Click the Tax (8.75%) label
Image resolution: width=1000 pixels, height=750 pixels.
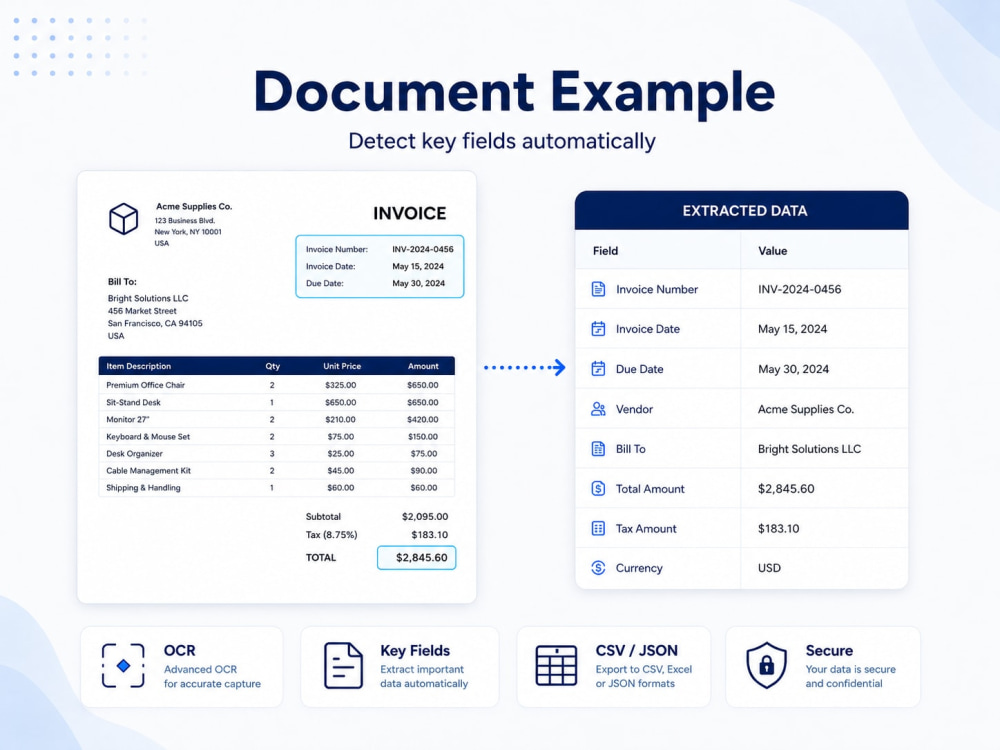tap(332, 535)
